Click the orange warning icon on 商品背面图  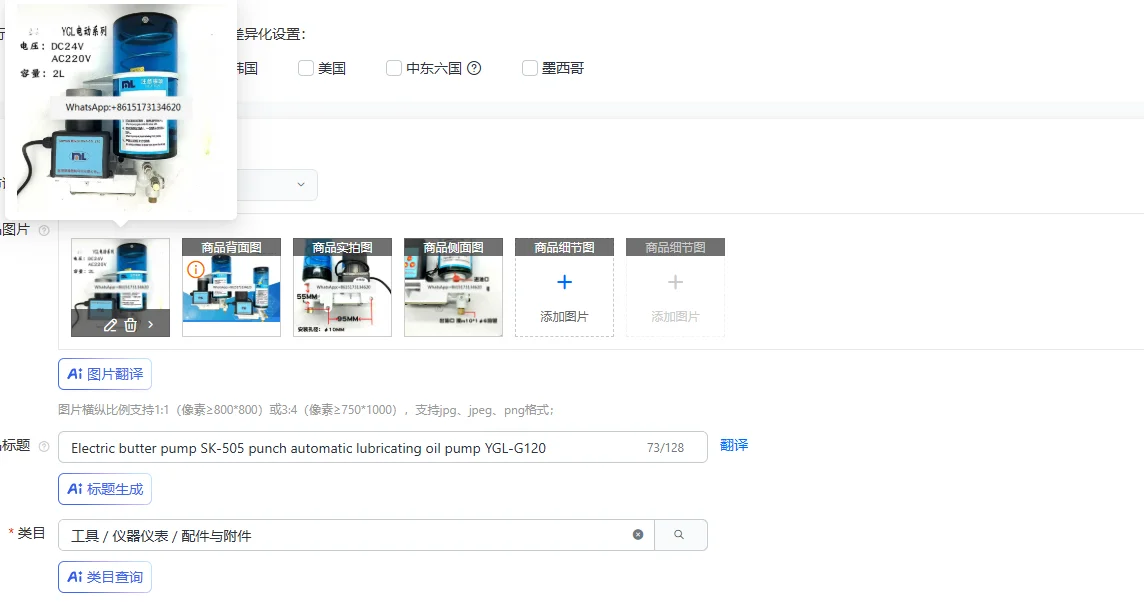(195, 269)
